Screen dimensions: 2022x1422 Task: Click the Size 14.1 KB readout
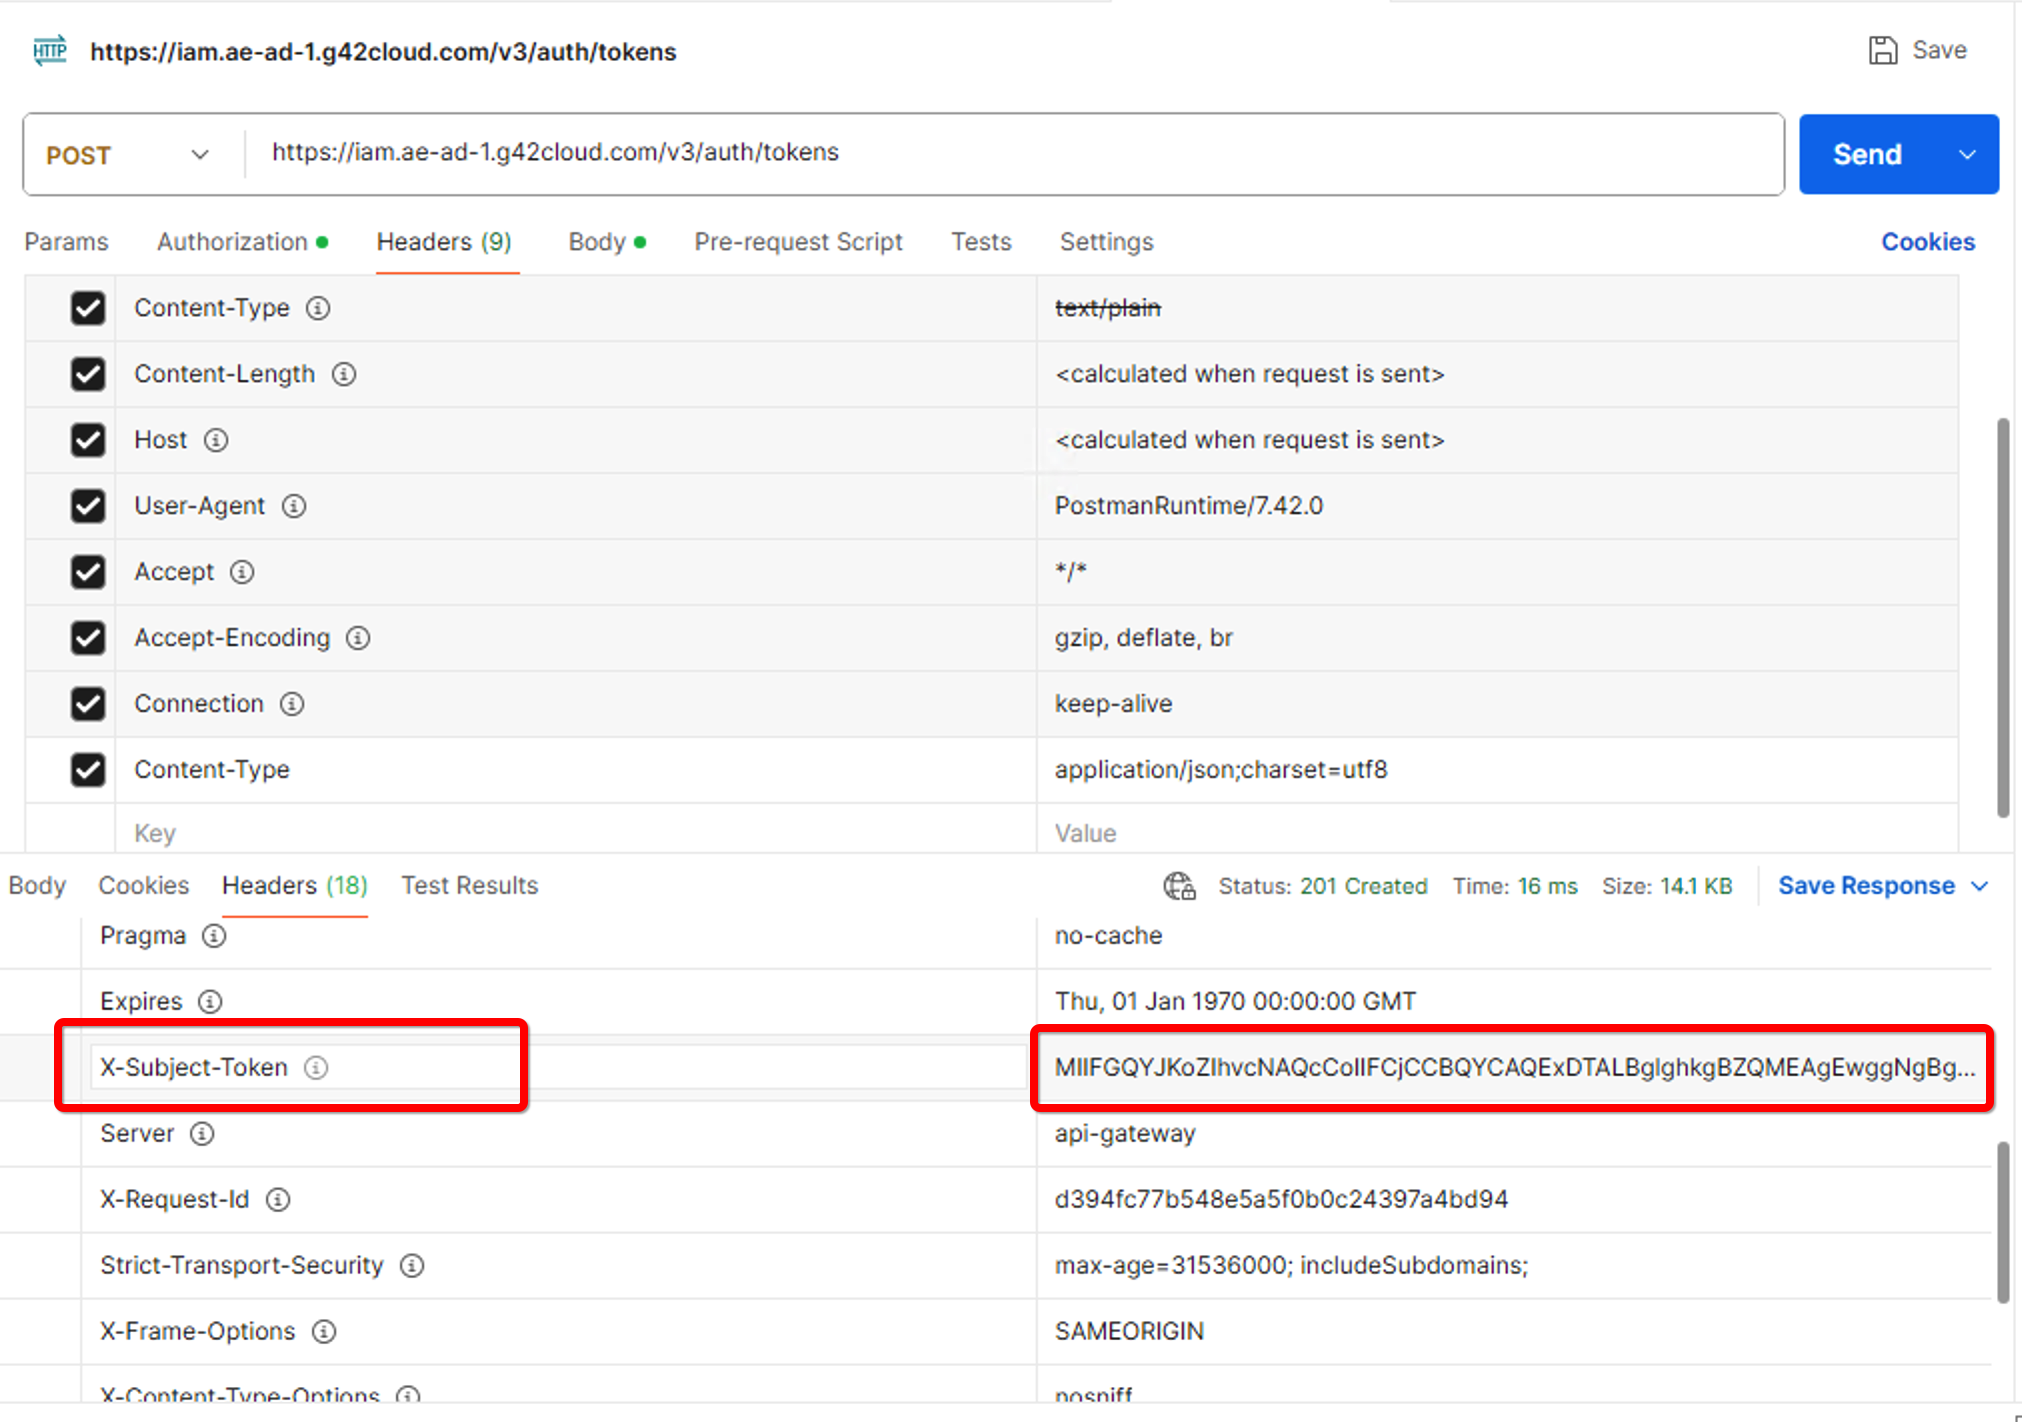click(x=1667, y=886)
